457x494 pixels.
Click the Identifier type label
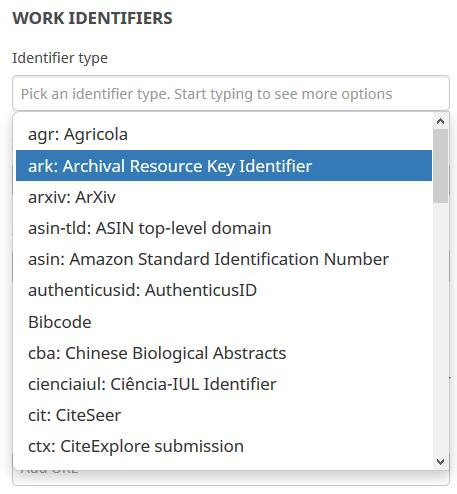click(x=60, y=58)
